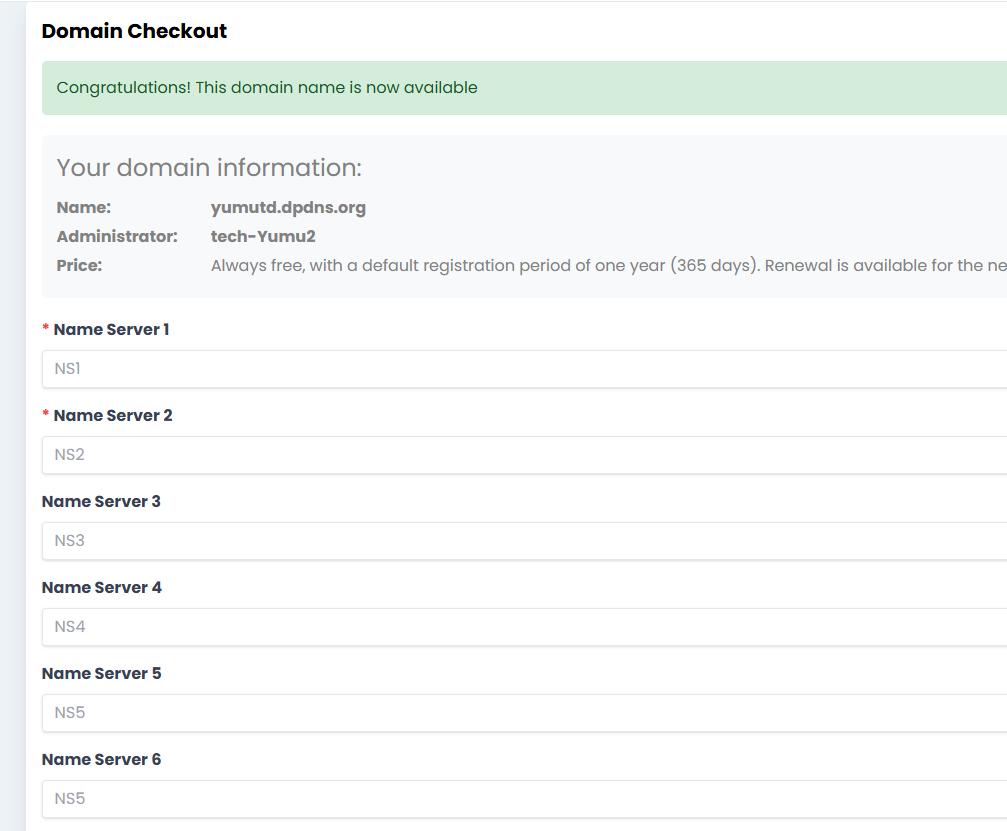Select the Name Server 3 input box
The height and width of the screenshot is (831, 1007).
pyautogui.click(x=524, y=541)
